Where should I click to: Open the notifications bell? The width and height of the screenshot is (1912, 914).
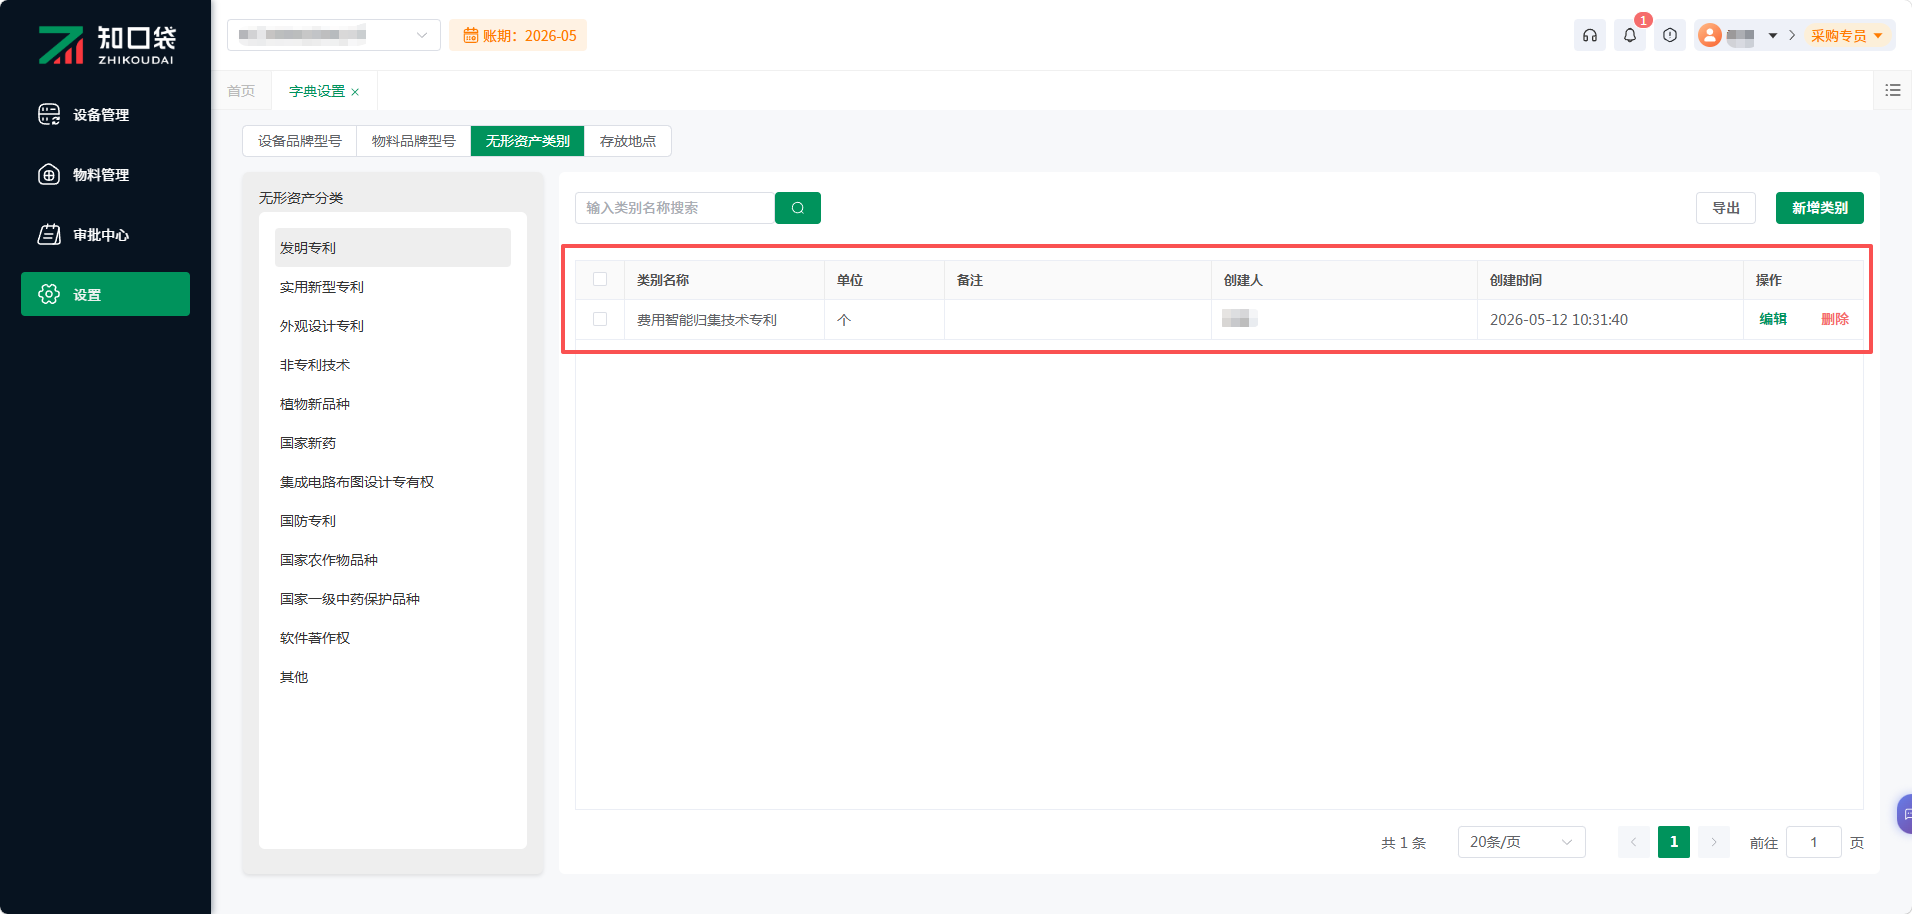1630,35
